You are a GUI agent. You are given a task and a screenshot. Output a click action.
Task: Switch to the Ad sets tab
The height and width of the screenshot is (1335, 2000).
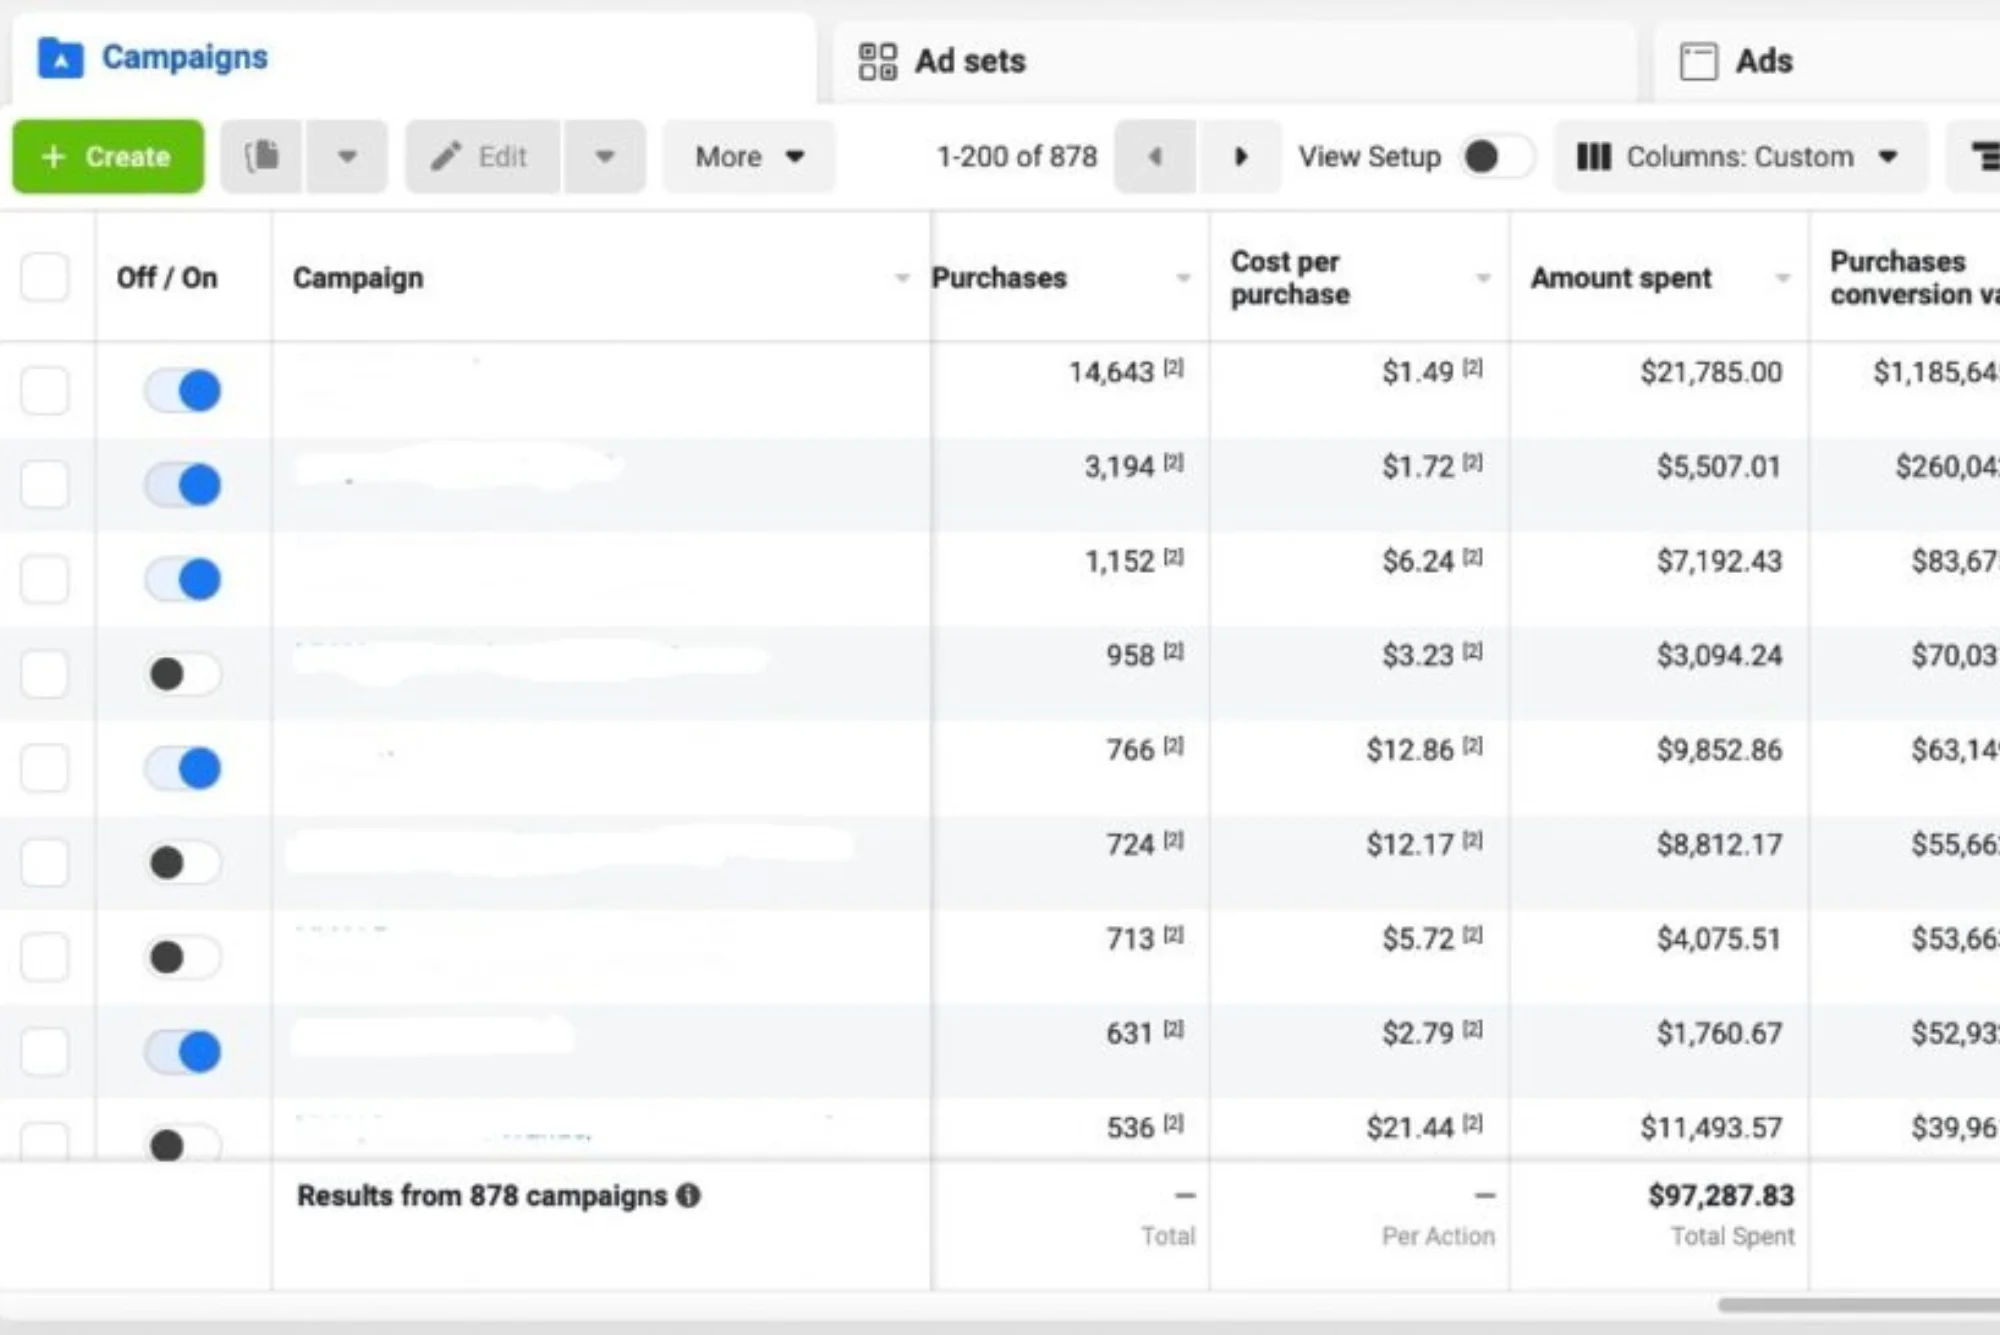[x=942, y=61]
